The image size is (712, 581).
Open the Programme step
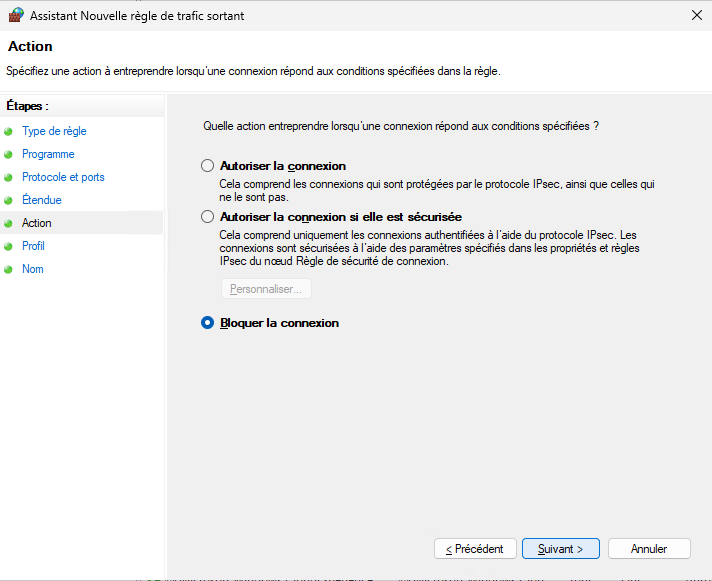click(x=48, y=154)
